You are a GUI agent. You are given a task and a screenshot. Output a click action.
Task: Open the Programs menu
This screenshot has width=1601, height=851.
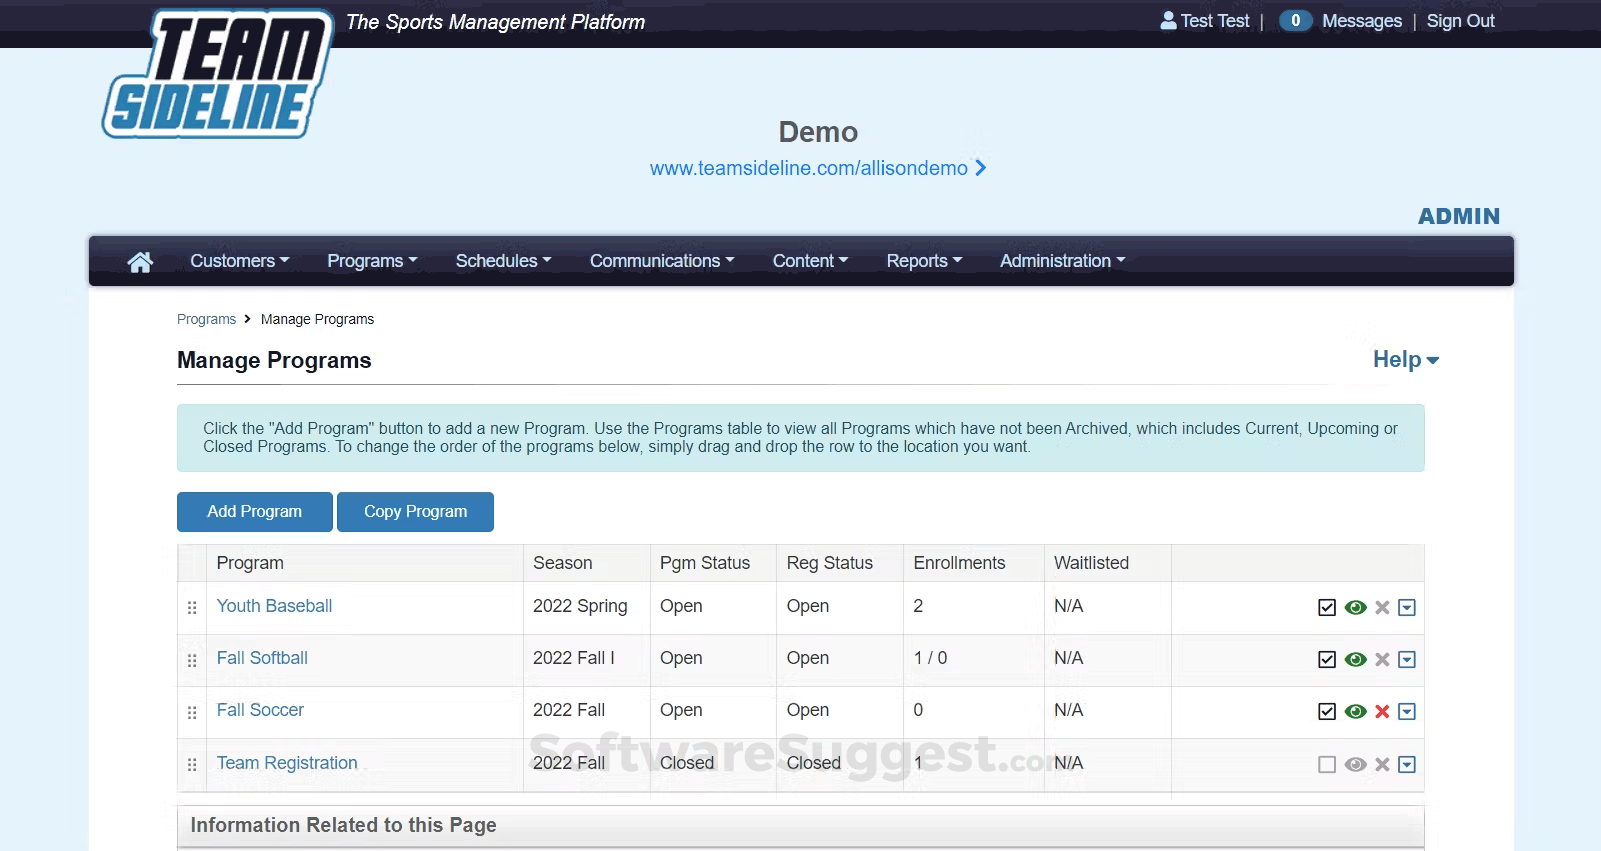(x=372, y=261)
